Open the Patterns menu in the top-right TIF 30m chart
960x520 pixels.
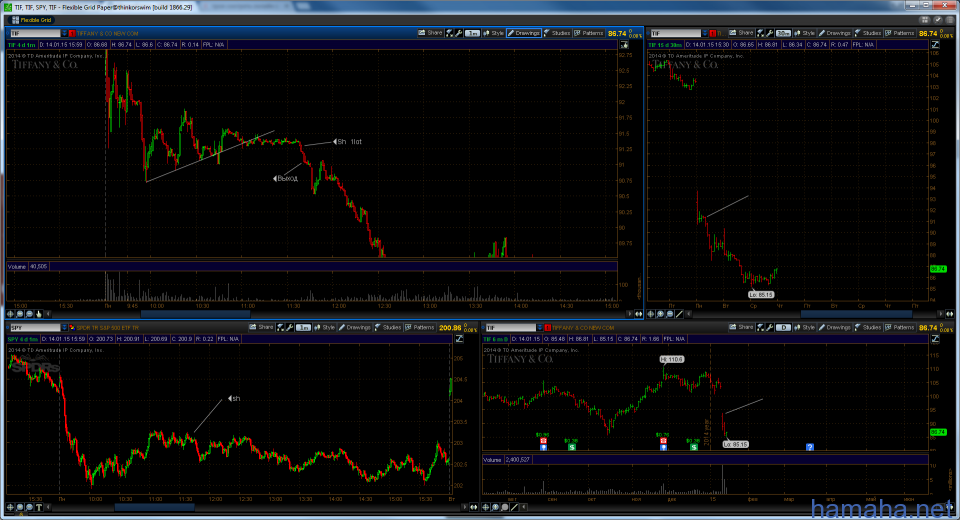pos(900,33)
